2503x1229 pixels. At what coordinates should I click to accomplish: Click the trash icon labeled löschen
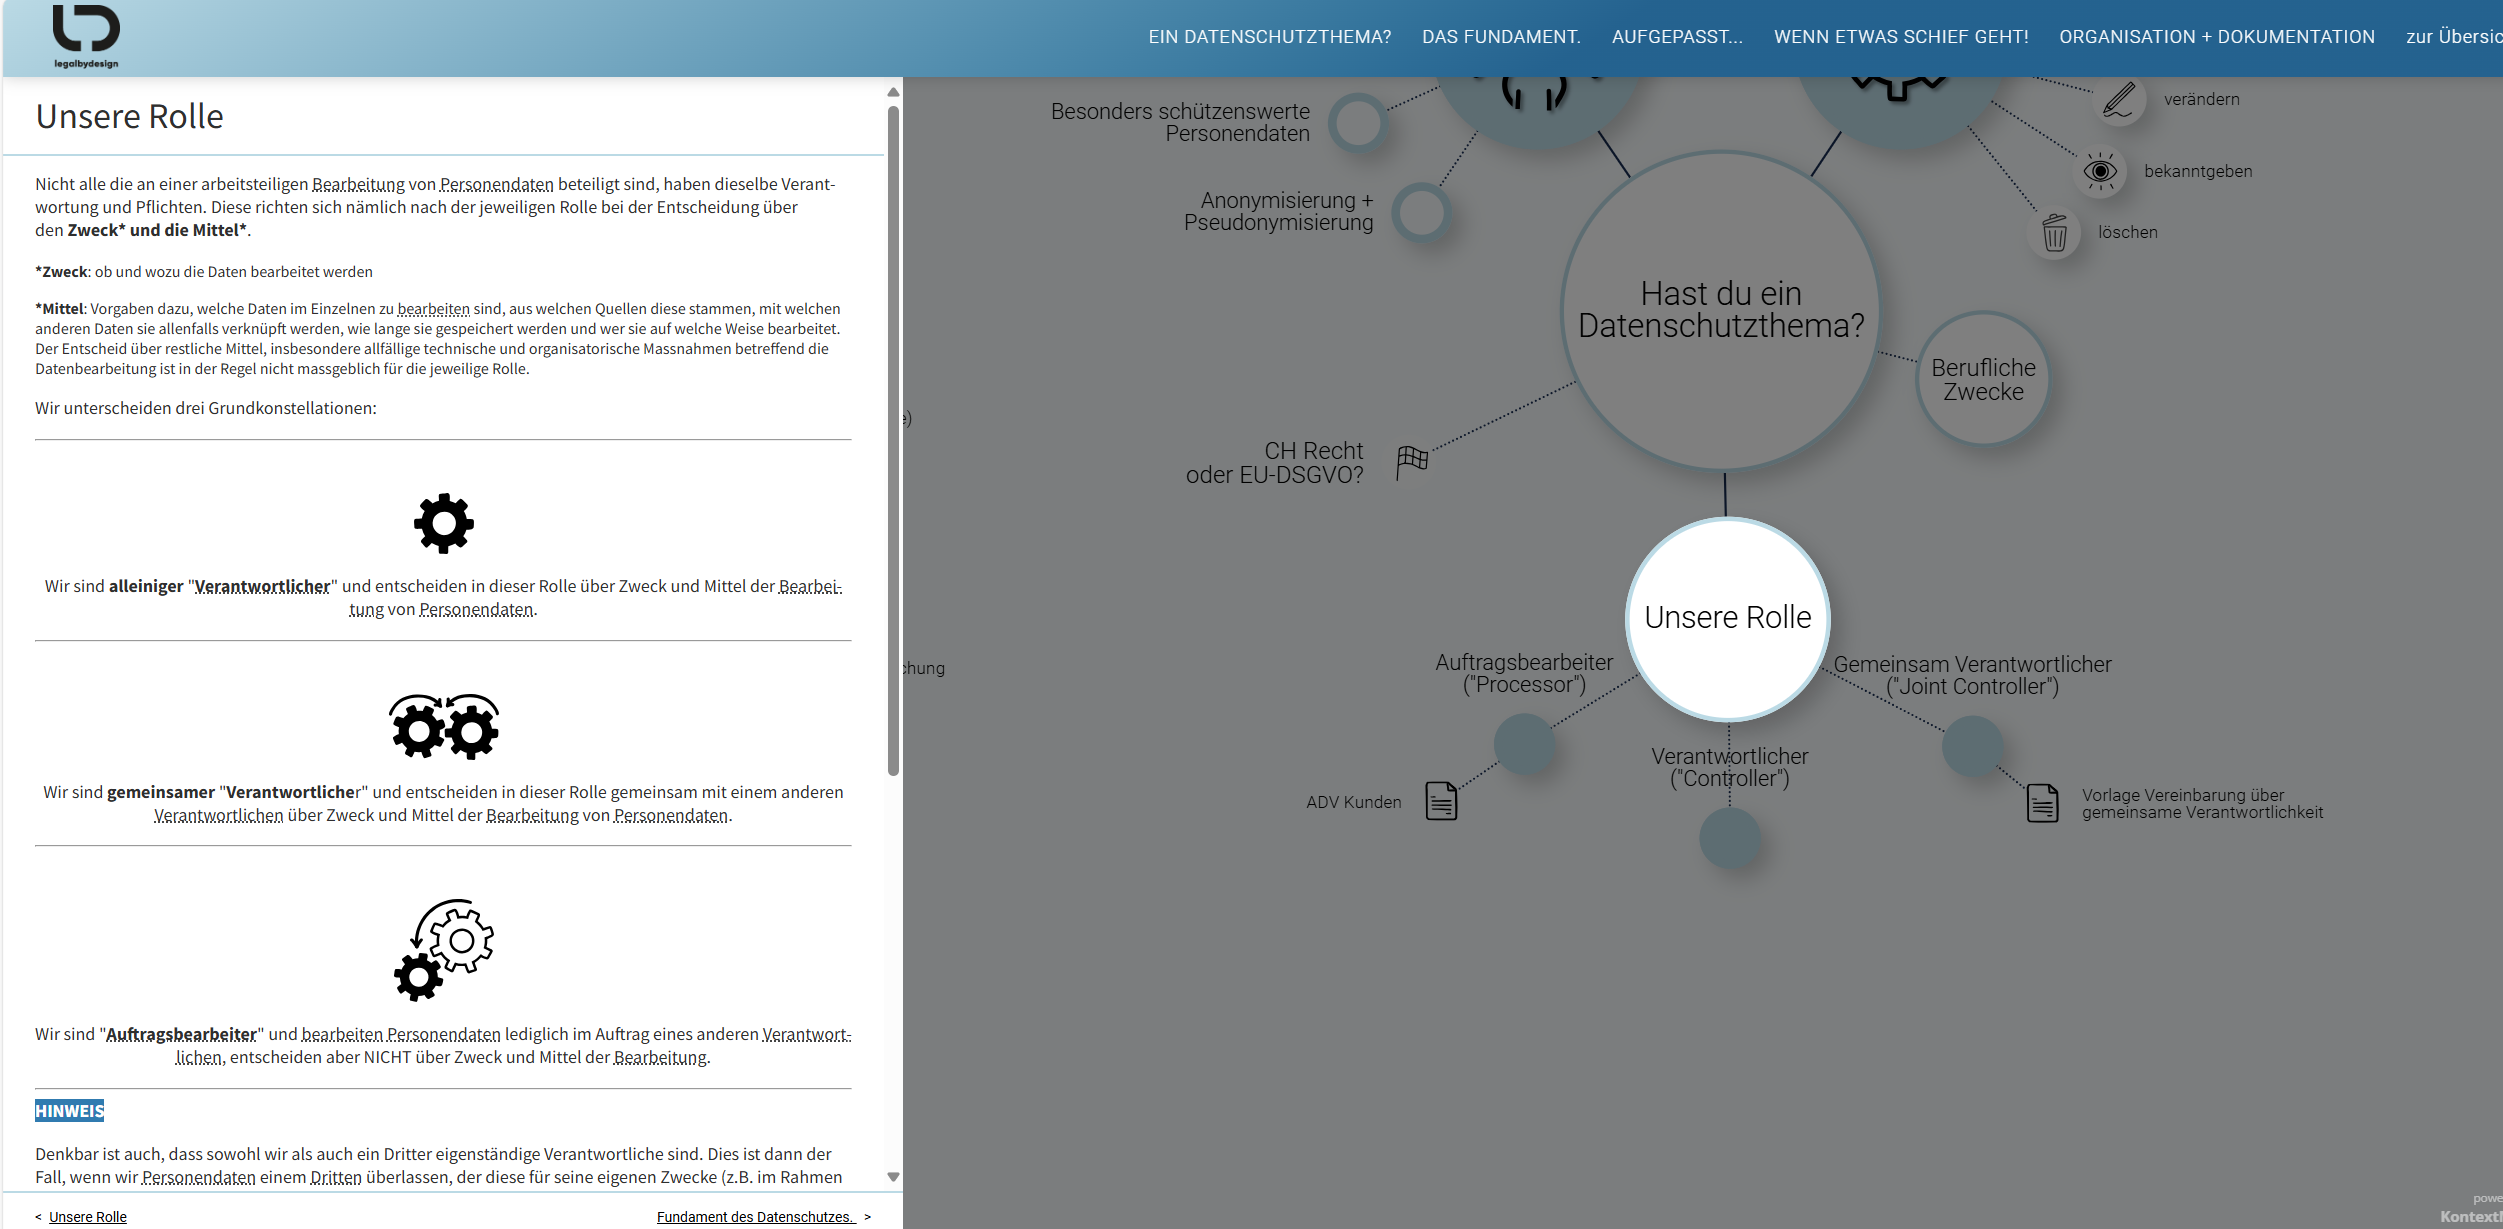click(x=2054, y=233)
